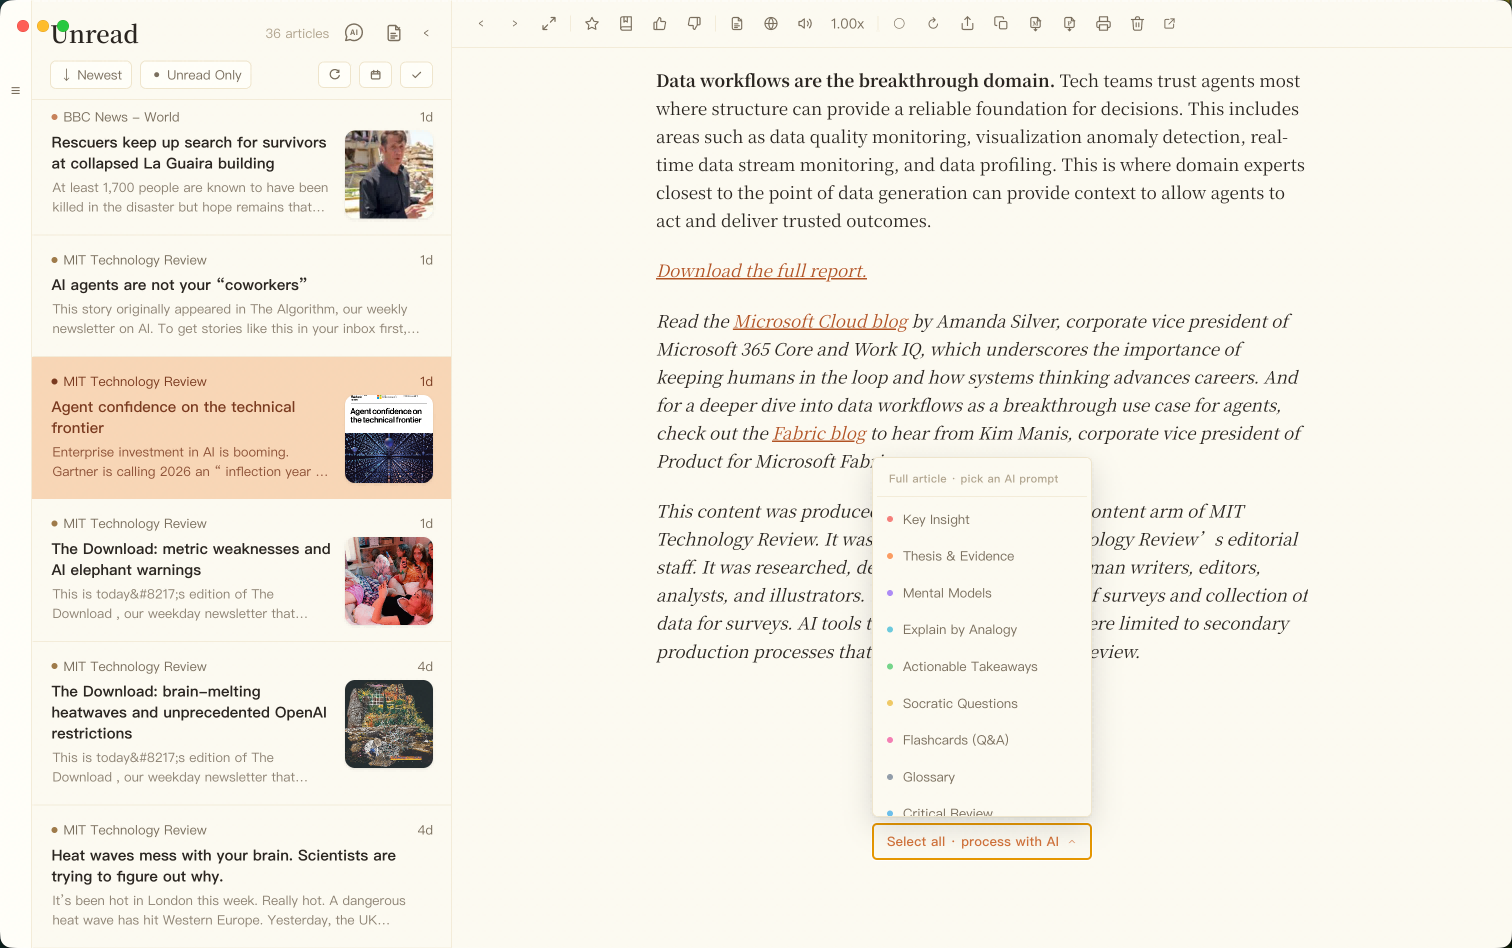
Task: Toggle the Newest sort order
Action: point(91,75)
